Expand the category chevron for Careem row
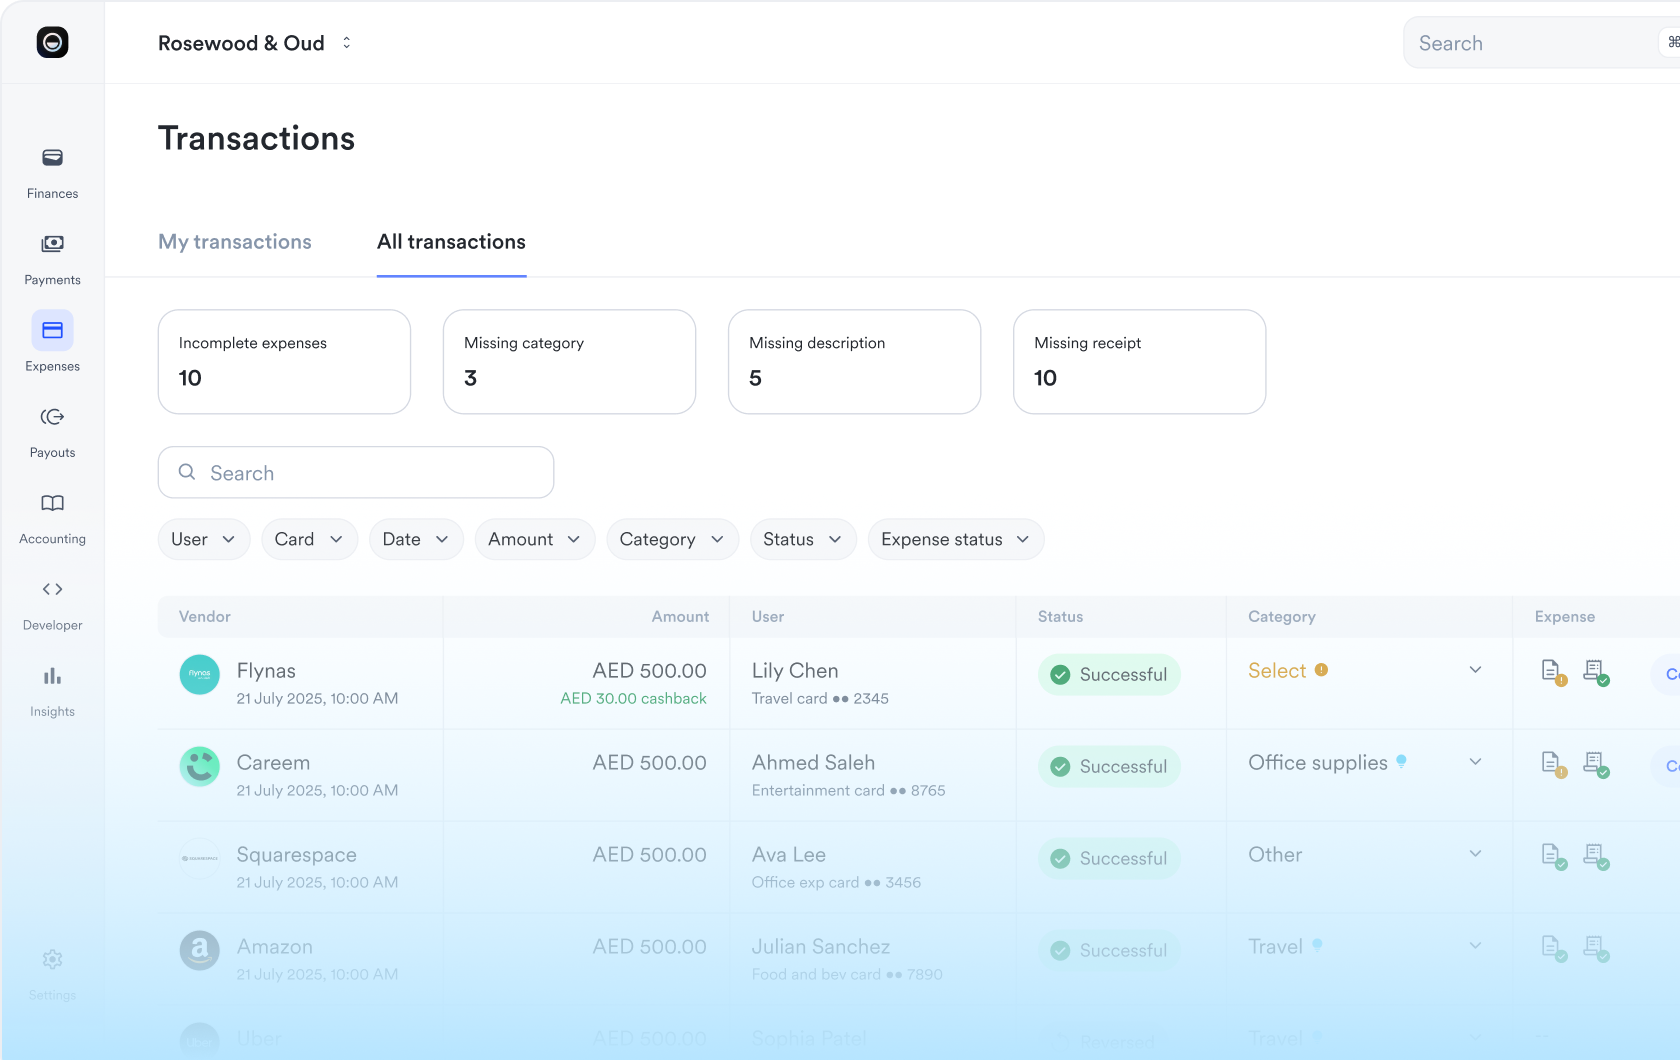 [1475, 762]
